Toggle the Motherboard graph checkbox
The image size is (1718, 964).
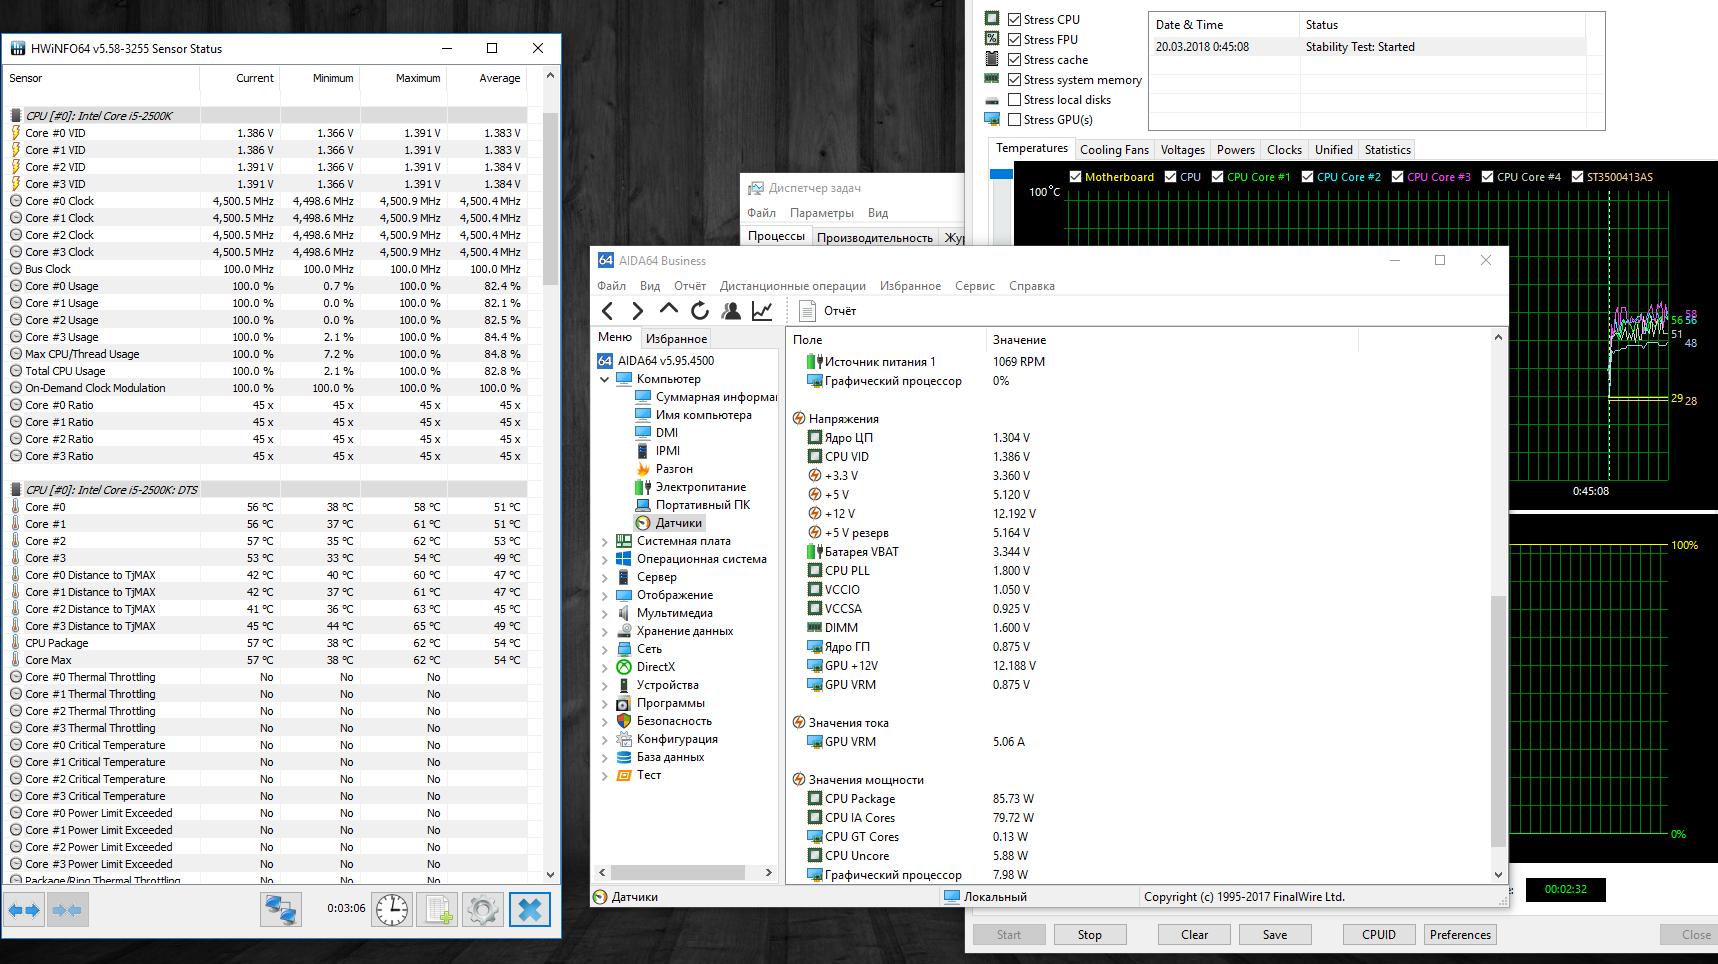click(x=1075, y=177)
